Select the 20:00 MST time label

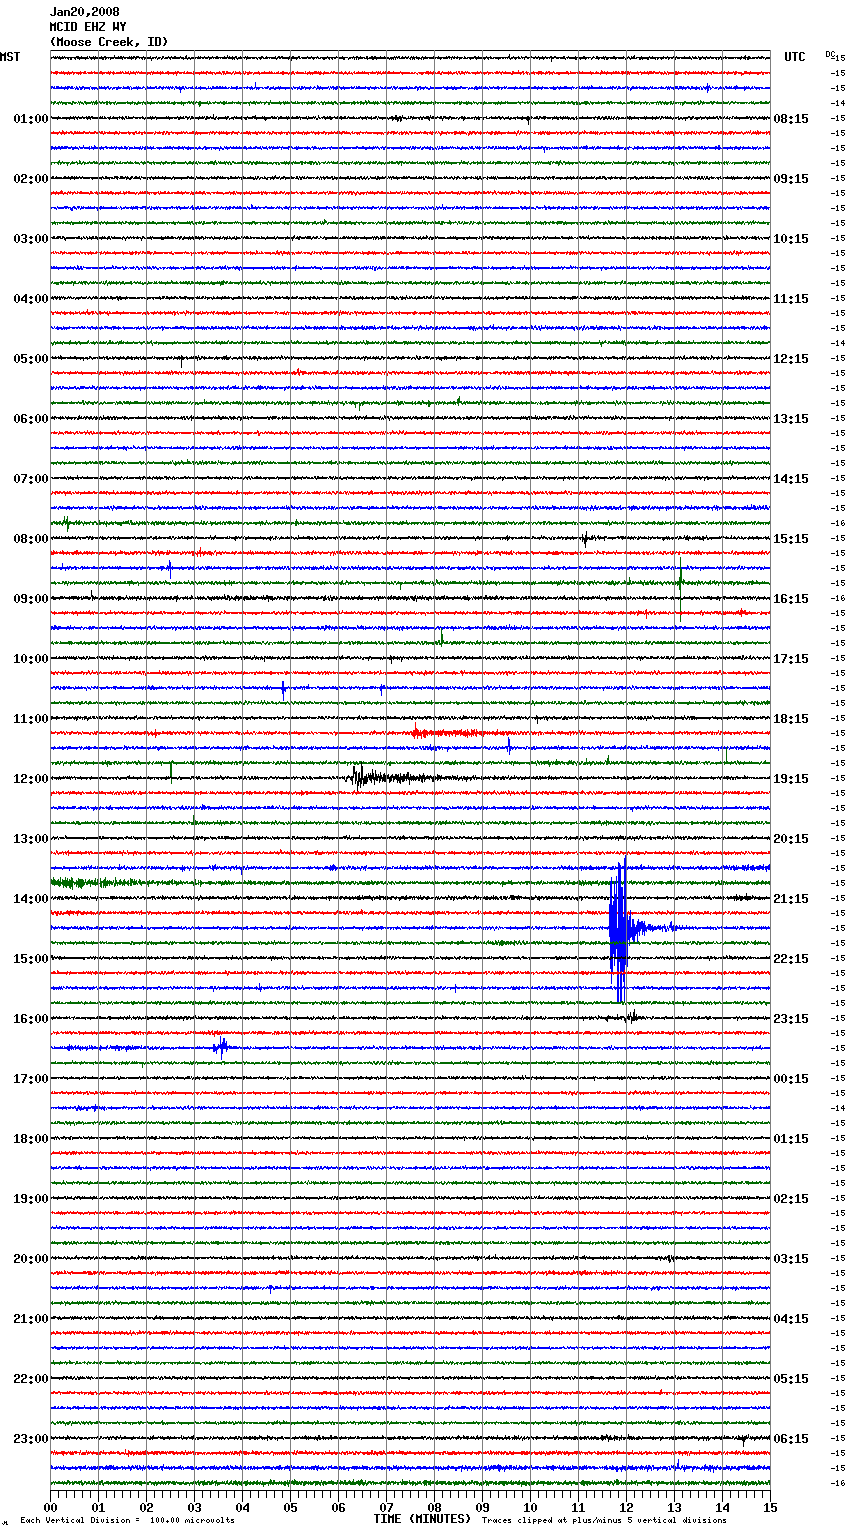coord(31,1259)
